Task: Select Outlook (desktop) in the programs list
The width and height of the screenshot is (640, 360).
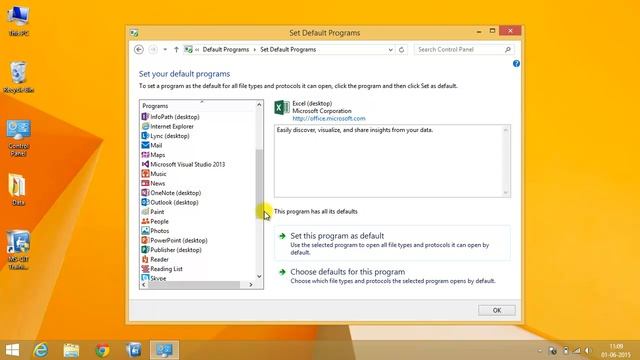Action: click(x=170, y=202)
